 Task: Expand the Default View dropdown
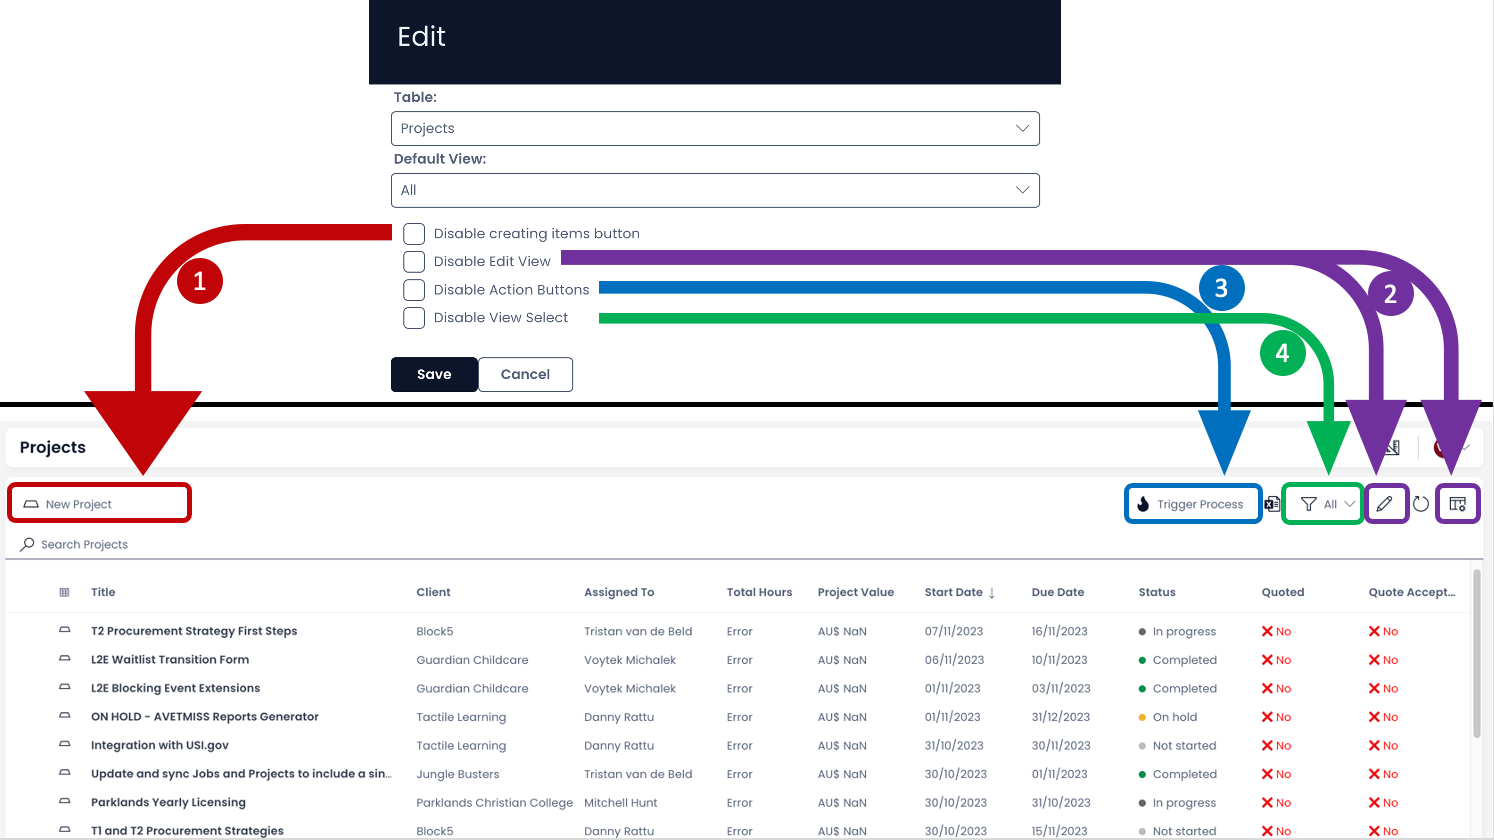pyautogui.click(x=715, y=190)
